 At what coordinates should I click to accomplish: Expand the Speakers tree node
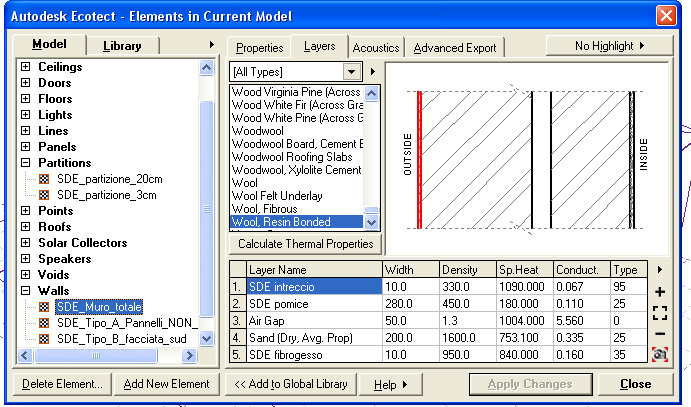(x=26, y=259)
